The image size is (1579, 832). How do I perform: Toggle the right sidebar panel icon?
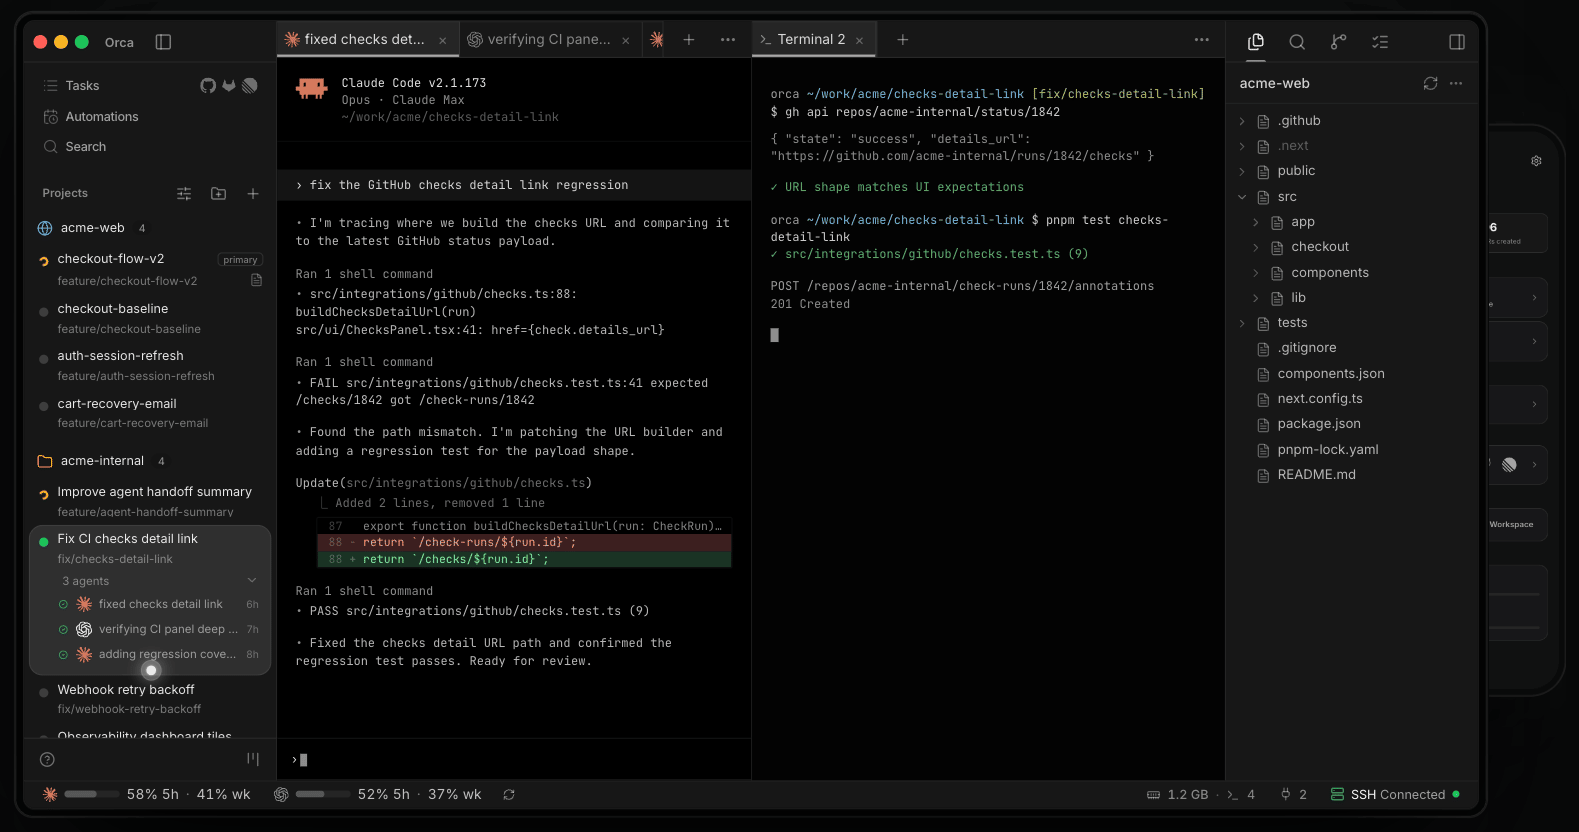[1457, 41]
